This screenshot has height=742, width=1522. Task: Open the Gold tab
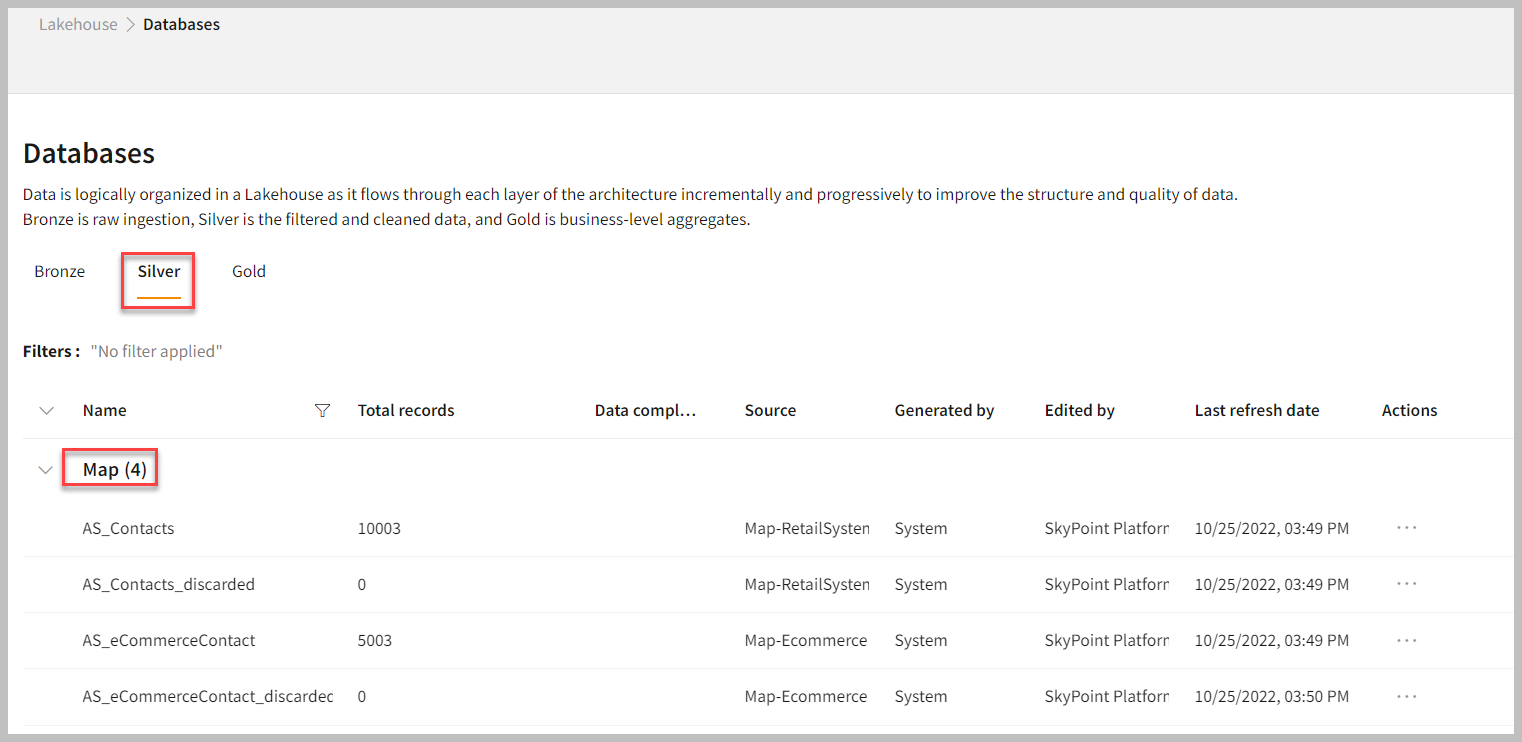pyautogui.click(x=249, y=271)
